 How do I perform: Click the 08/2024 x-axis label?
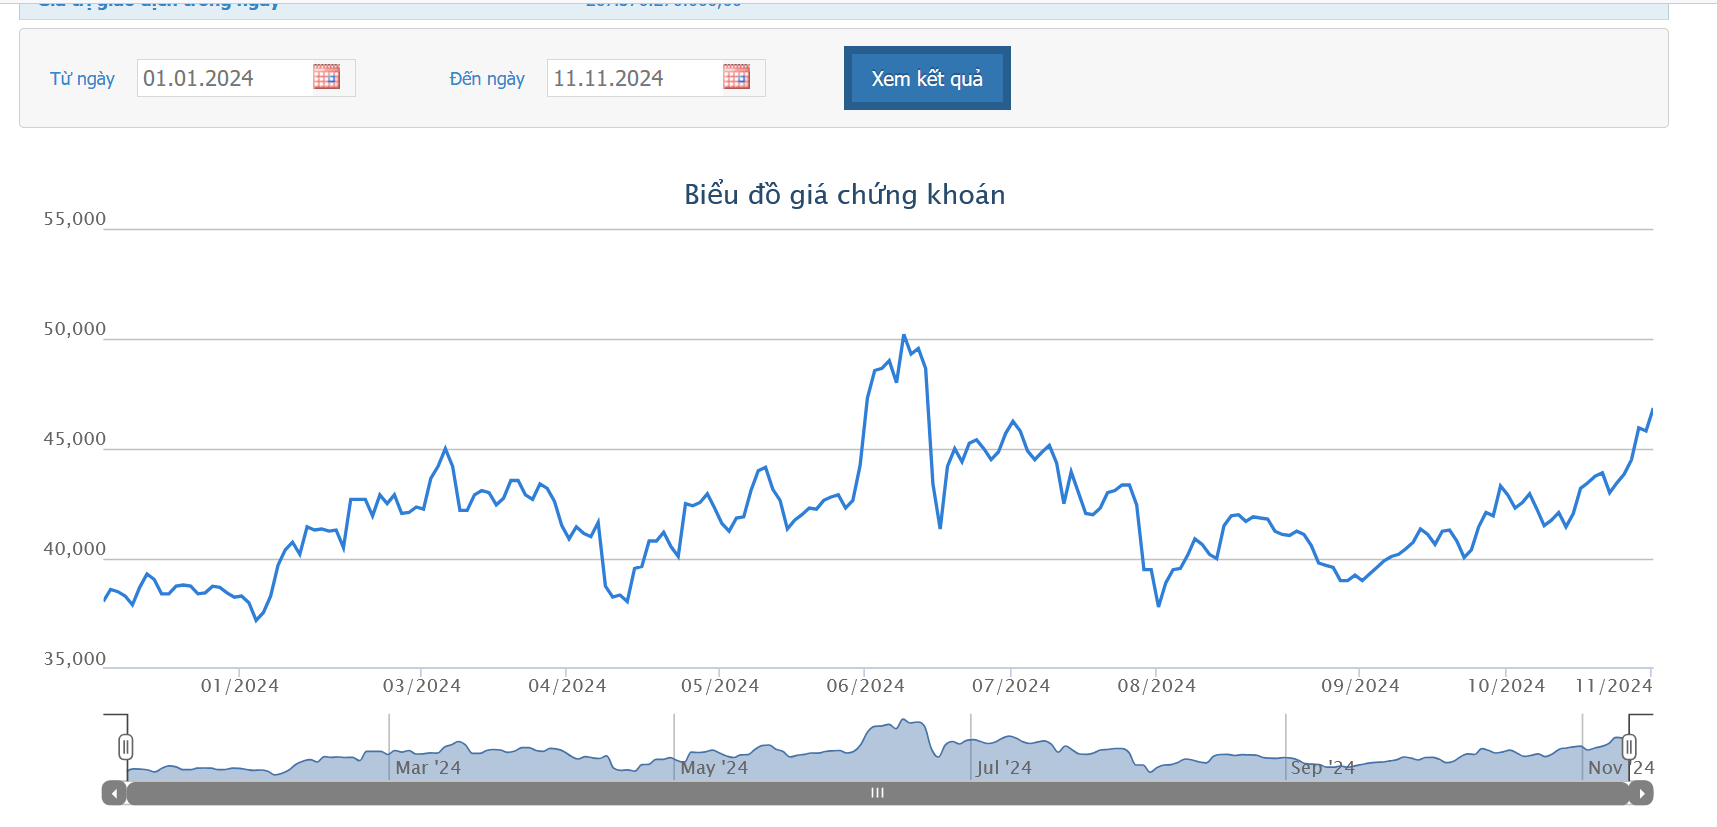pyautogui.click(x=1157, y=686)
